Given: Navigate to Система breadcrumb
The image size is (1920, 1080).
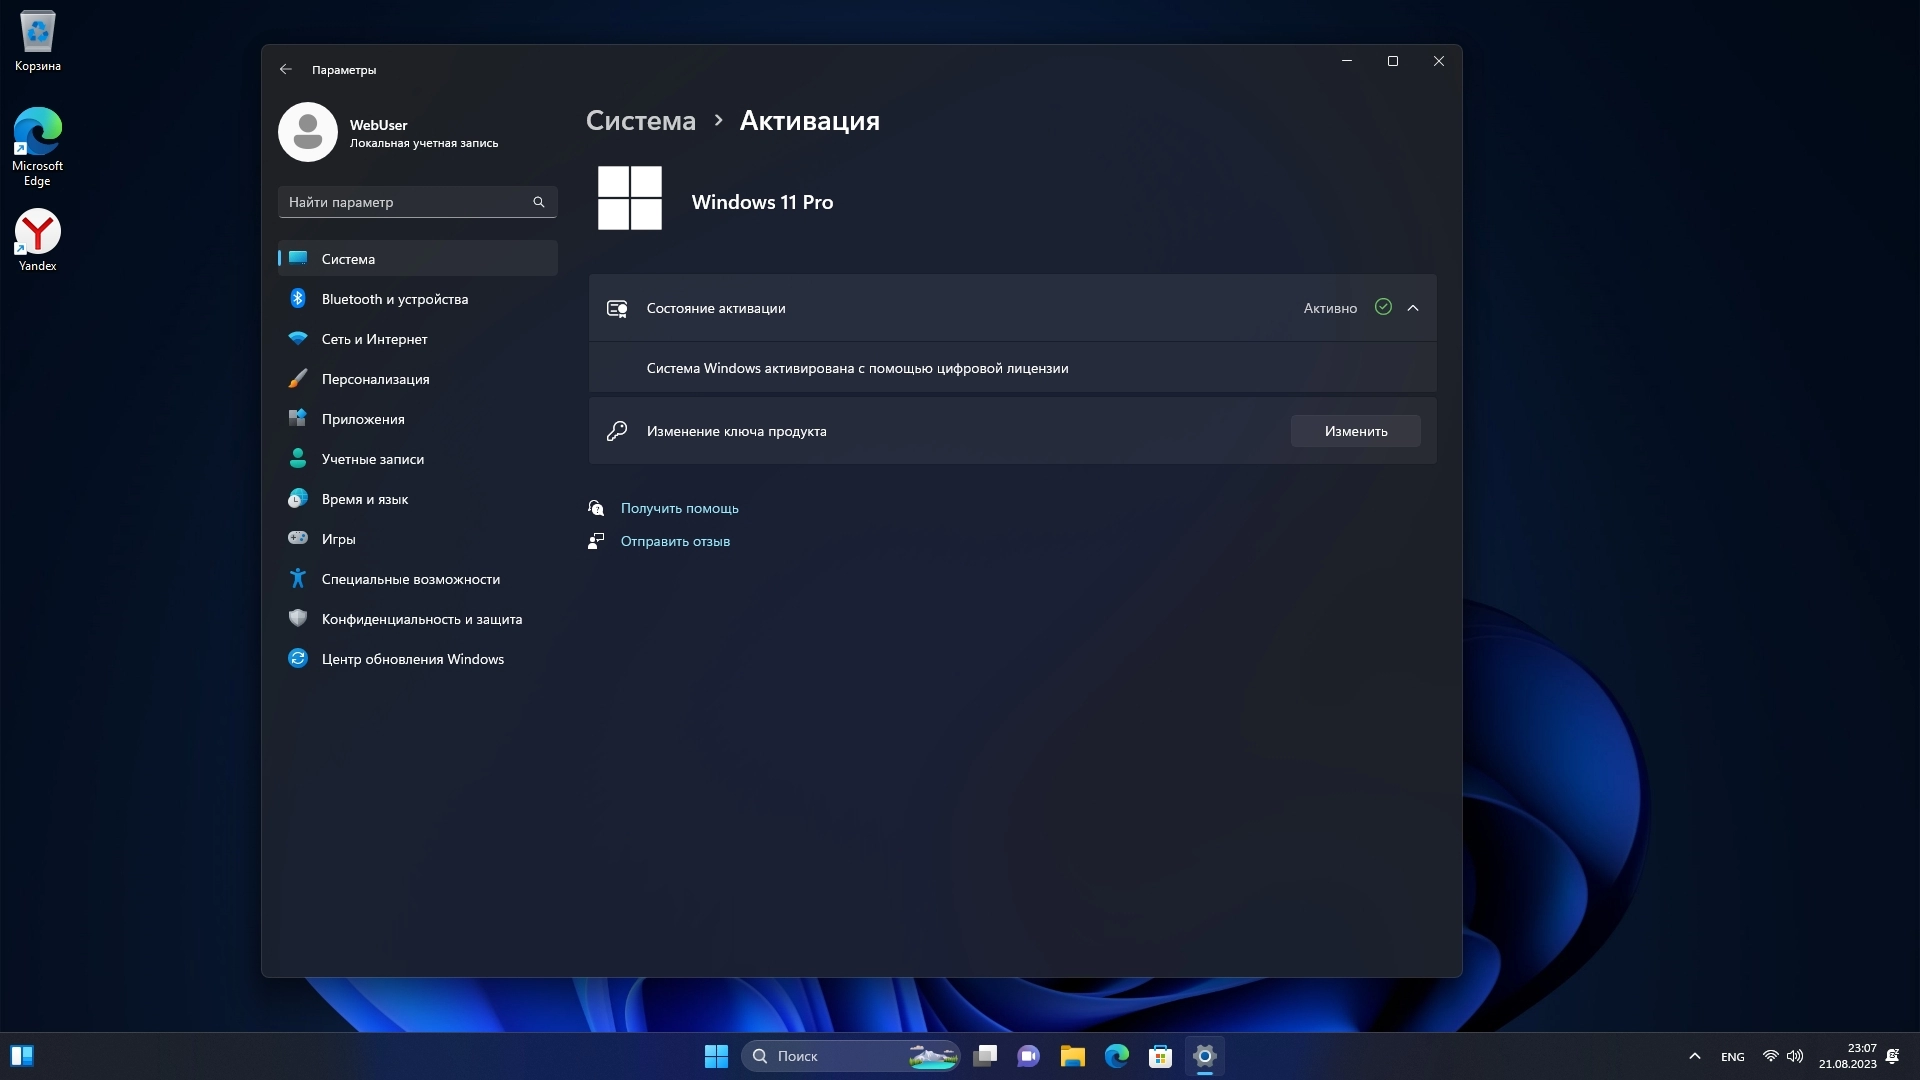Looking at the screenshot, I should click(640, 121).
